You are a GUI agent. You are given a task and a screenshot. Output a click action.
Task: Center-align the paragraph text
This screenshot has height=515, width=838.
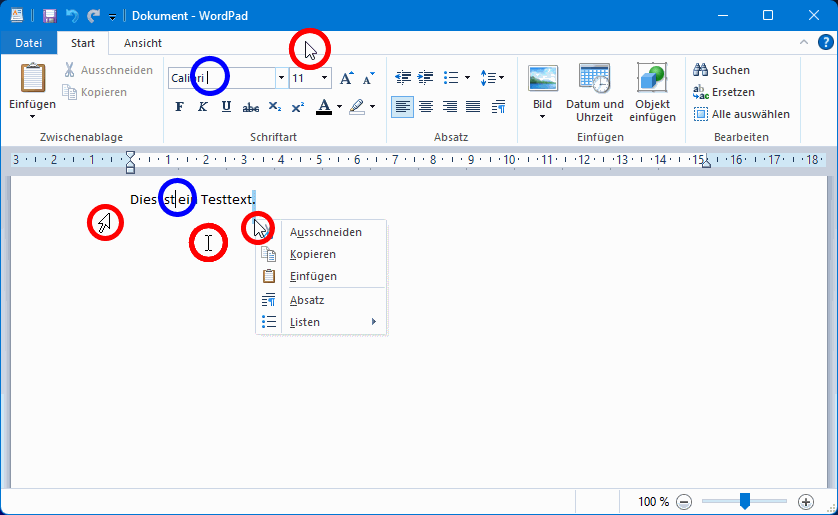pos(426,107)
